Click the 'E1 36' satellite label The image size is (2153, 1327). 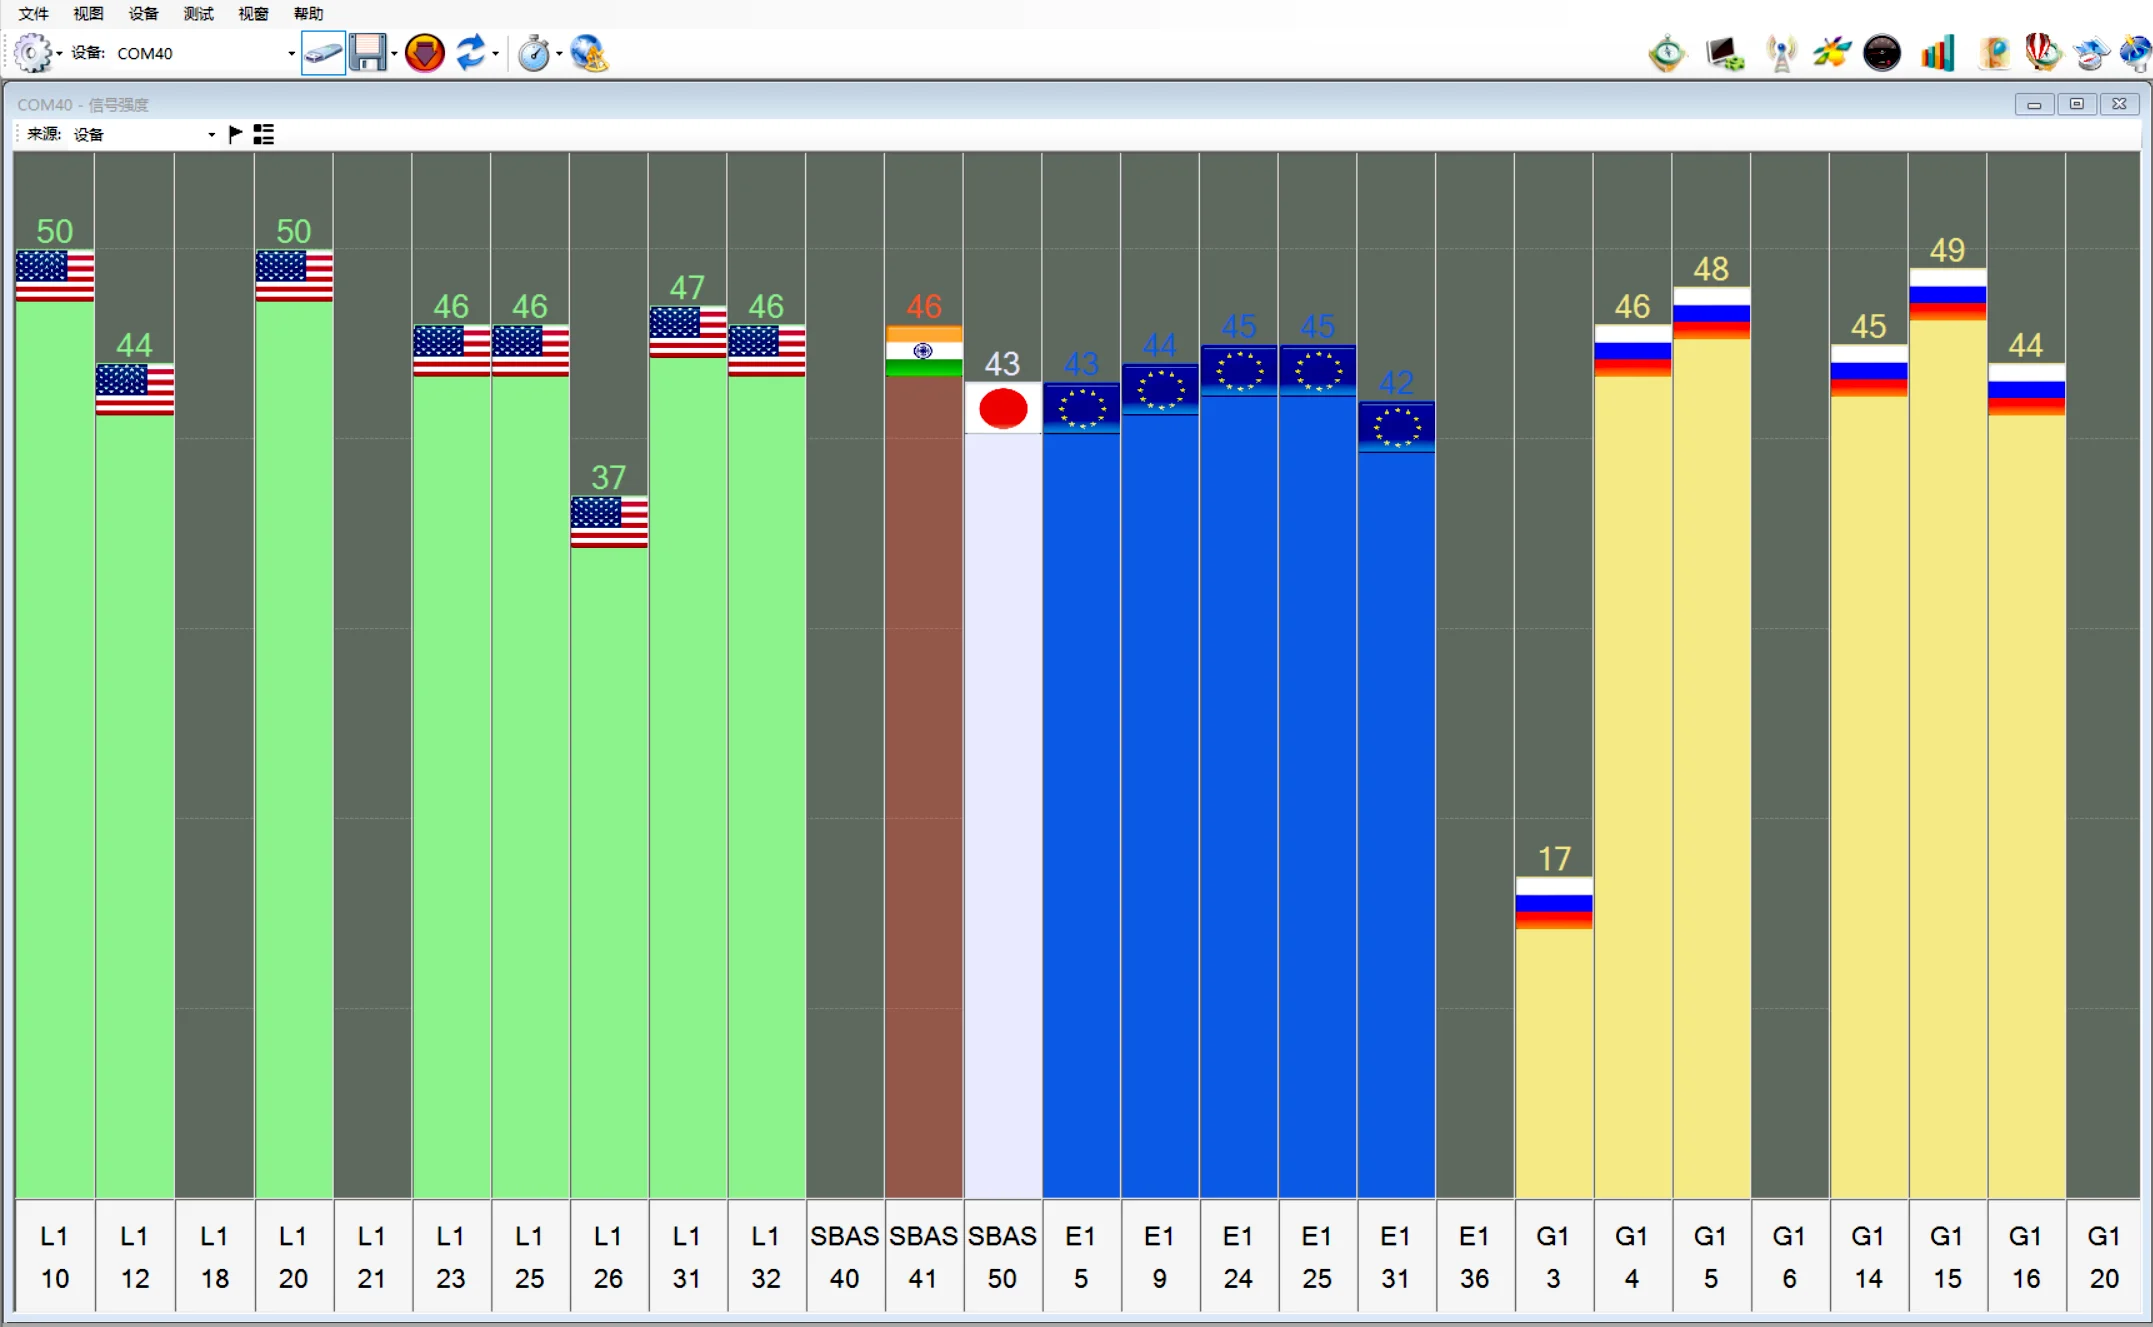point(1474,1257)
